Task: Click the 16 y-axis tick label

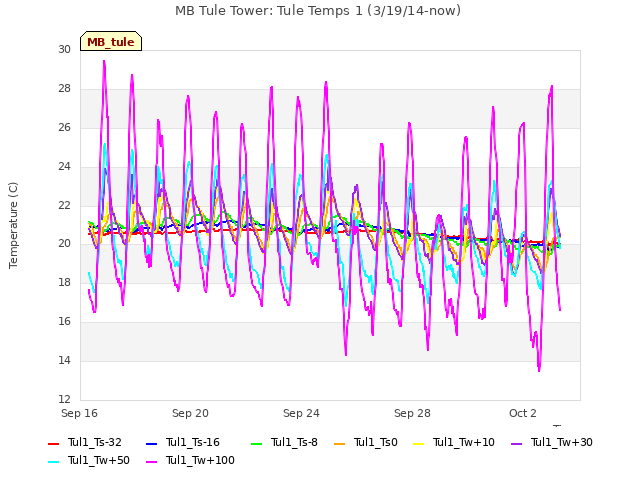Action: pyautogui.click(x=64, y=322)
